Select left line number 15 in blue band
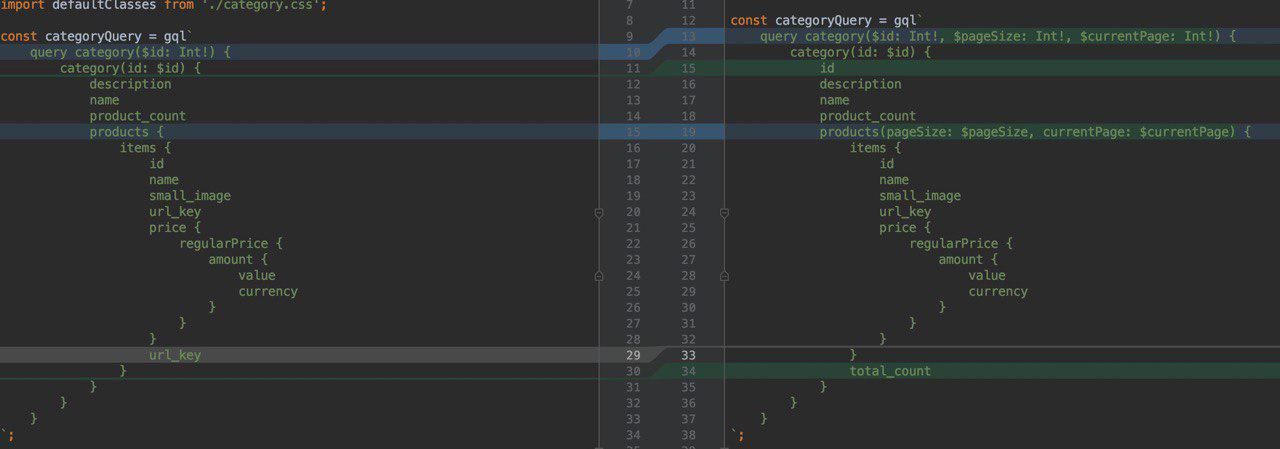Viewport: 1280px width, 449px height. pyautogui.click(x=632, y=132)
